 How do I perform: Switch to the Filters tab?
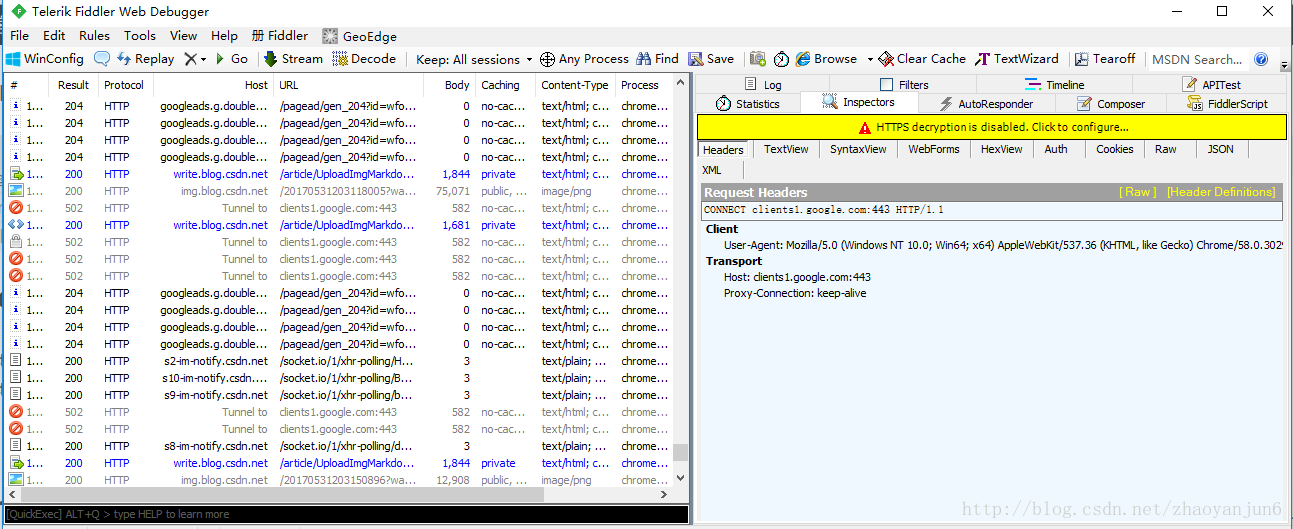(904, 85)
